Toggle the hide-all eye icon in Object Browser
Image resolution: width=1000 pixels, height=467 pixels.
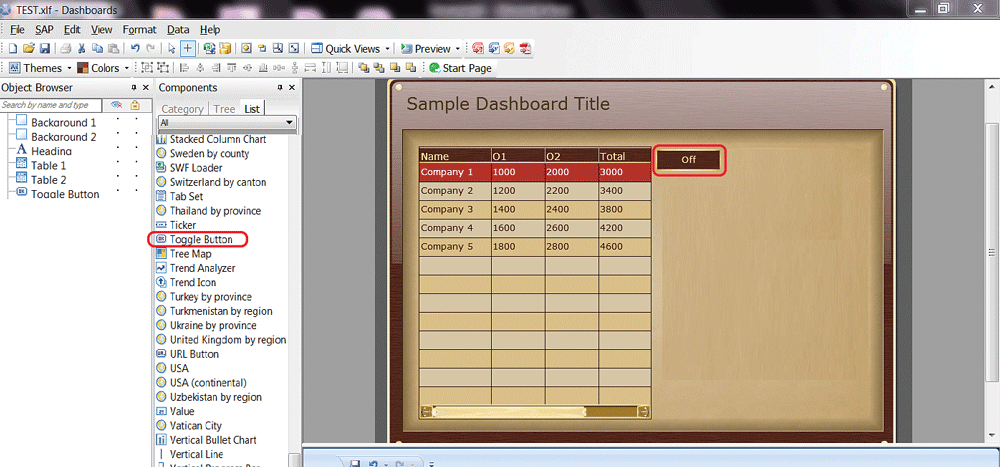(x=116, y=105)
